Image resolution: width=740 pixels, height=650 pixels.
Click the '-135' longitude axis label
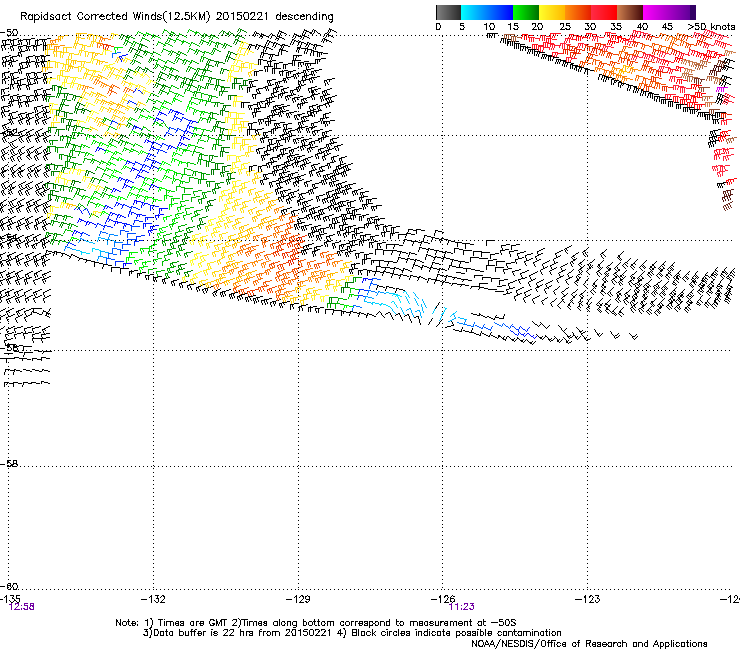tap(9, 599)
